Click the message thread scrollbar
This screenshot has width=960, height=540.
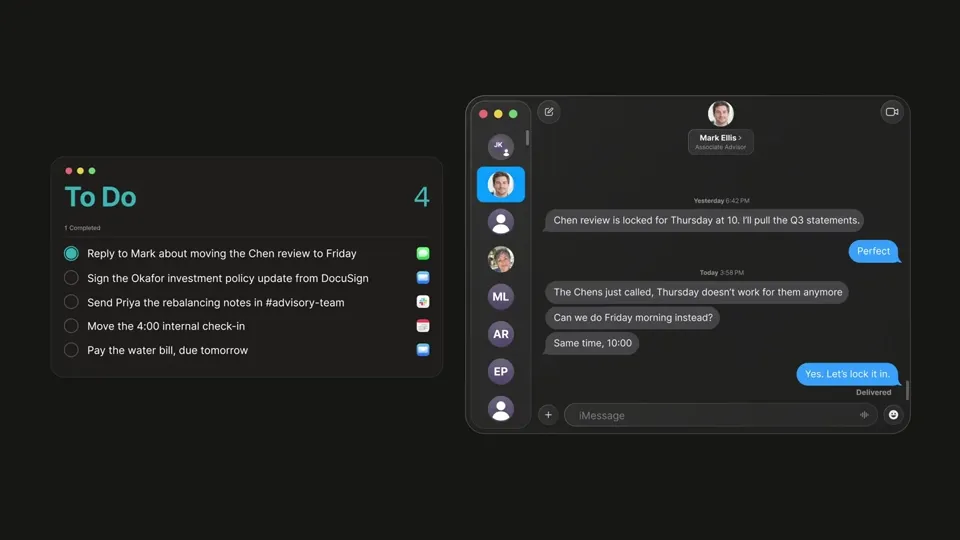pyautogui.click(x=907, y=390)
